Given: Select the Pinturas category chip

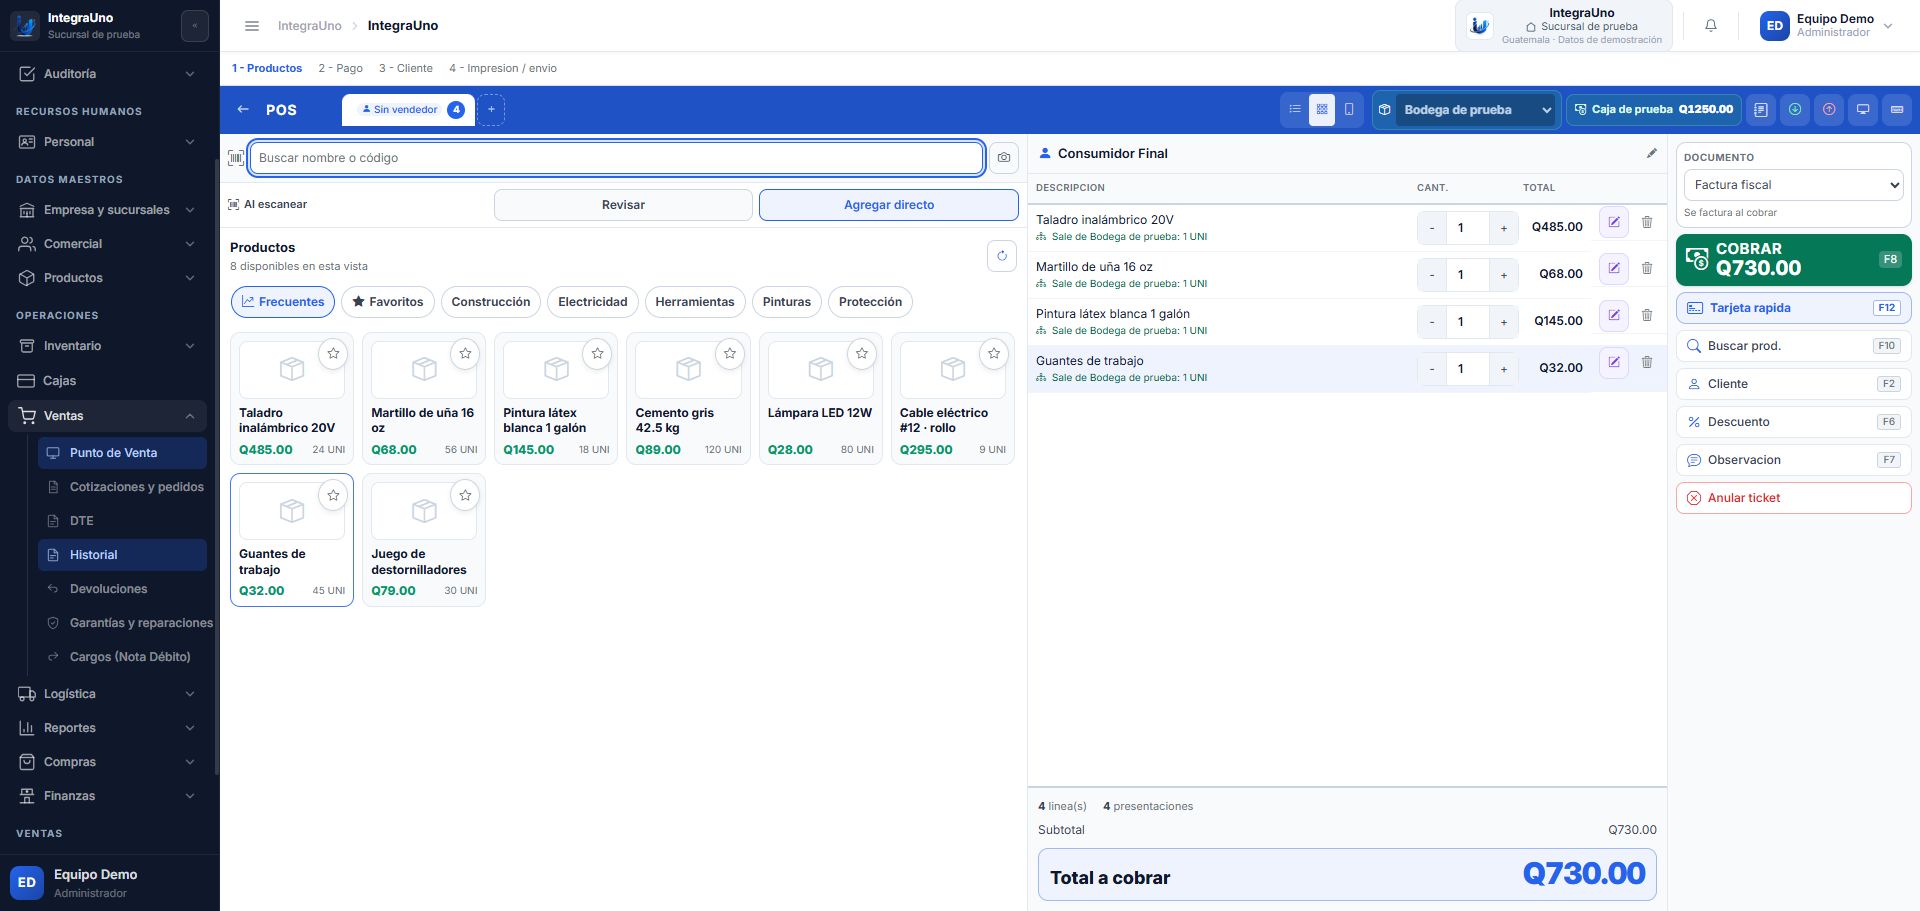Looking at the screenshot, I should pos(787,302).
